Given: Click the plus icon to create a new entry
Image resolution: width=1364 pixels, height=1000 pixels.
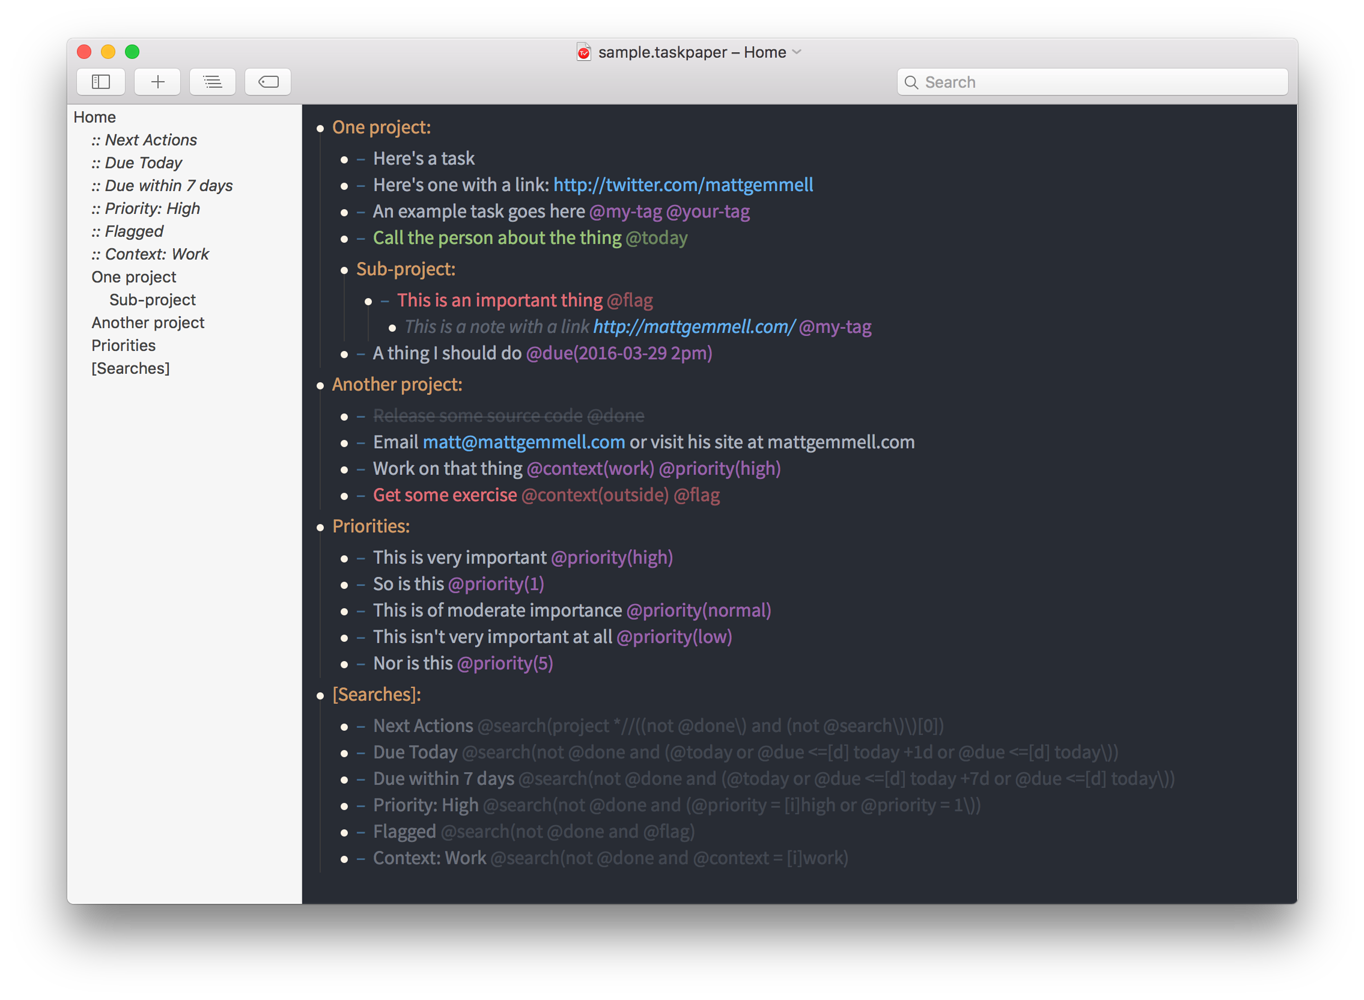Looking at the screenshot, I should click(157, 81).
